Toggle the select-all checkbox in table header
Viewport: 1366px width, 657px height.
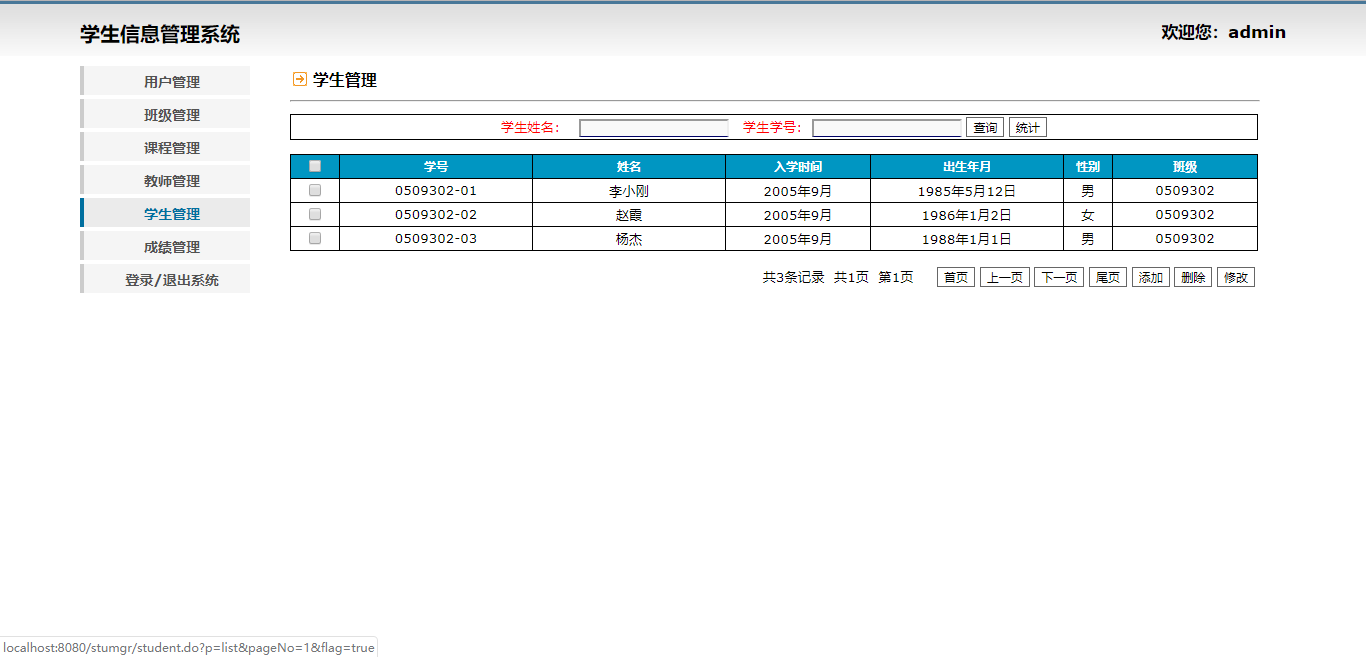315,166
